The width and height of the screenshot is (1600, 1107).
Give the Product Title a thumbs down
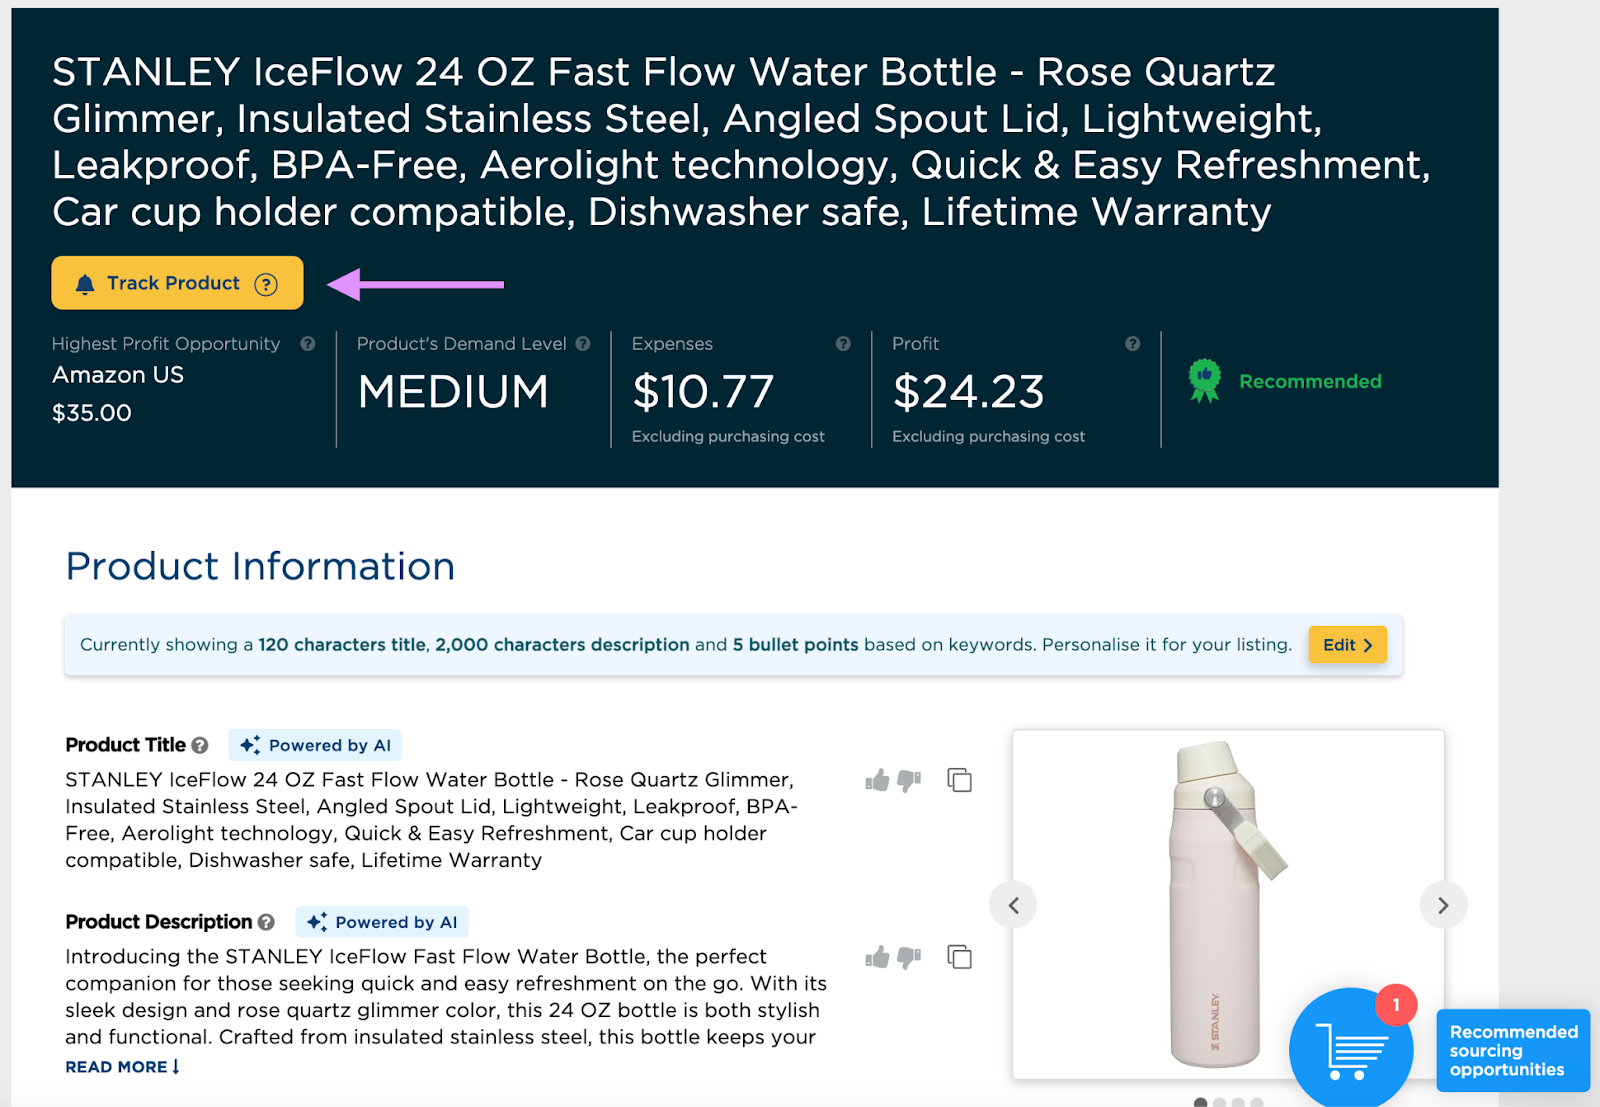click(908, 781)
